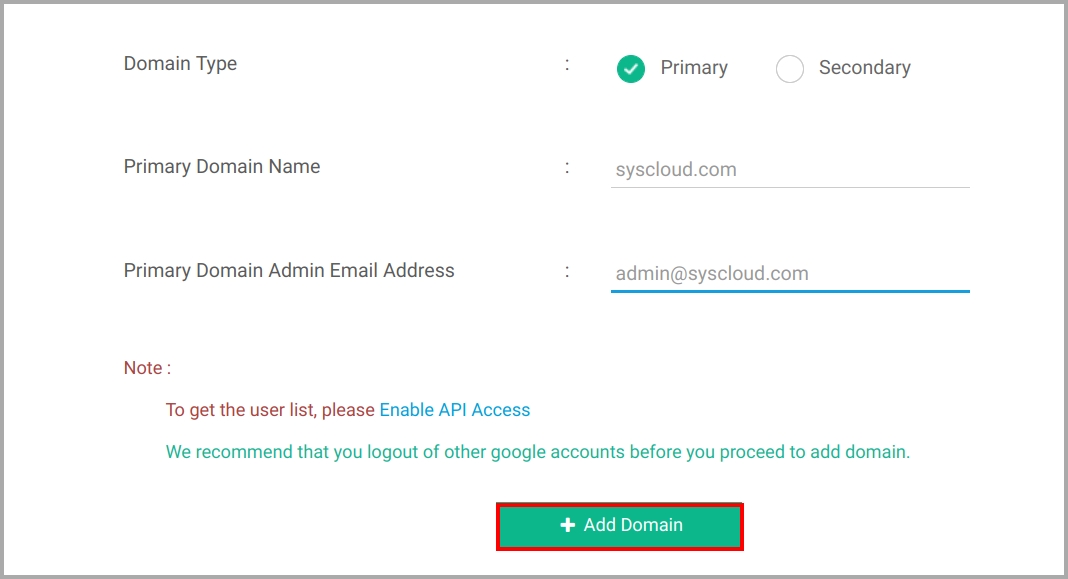This screenshot has height=579, width=1068.
Task: Click the 'Secondary' option label text
Action: (864, 67)
